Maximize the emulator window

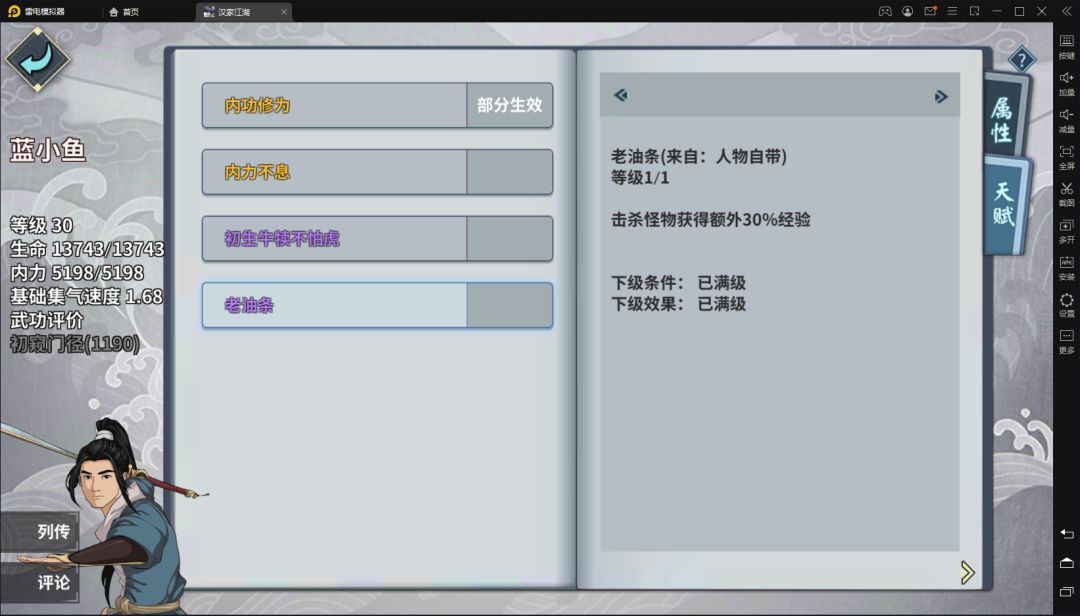click(1019, 11)
